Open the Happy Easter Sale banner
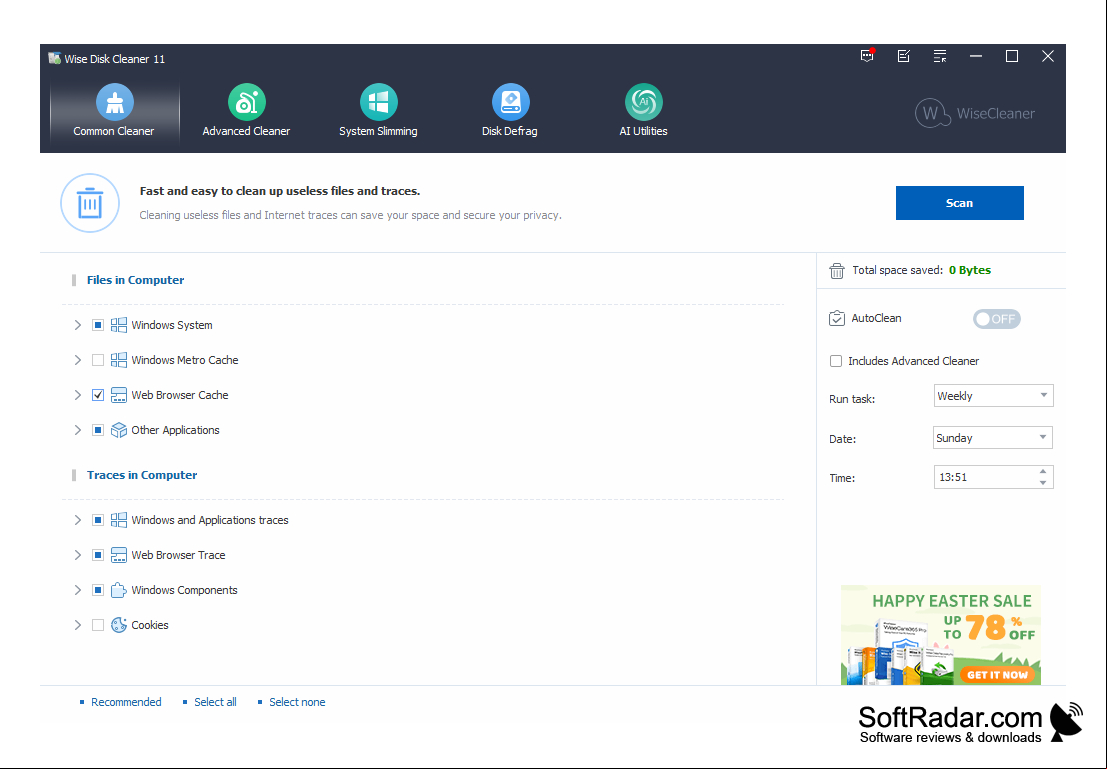The width and height of the screenshot is (1107, 769). click(x=941, y=635)
